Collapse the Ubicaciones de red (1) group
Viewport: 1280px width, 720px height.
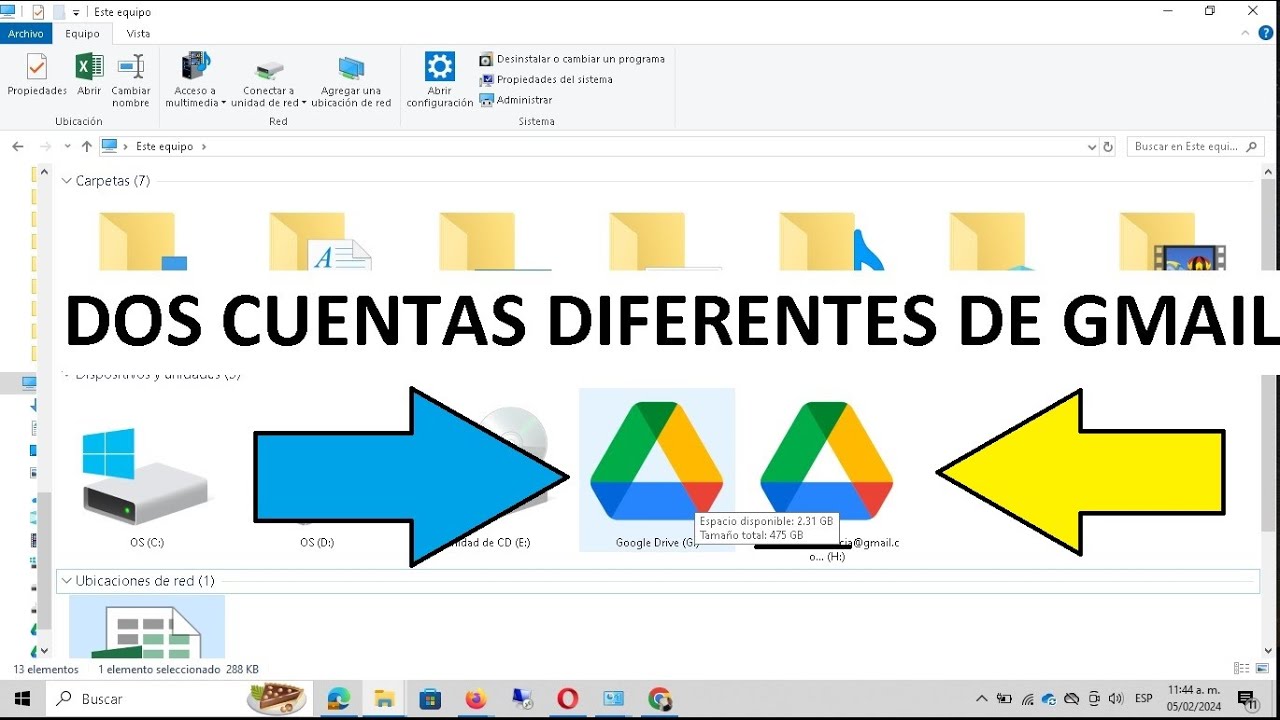67,581
